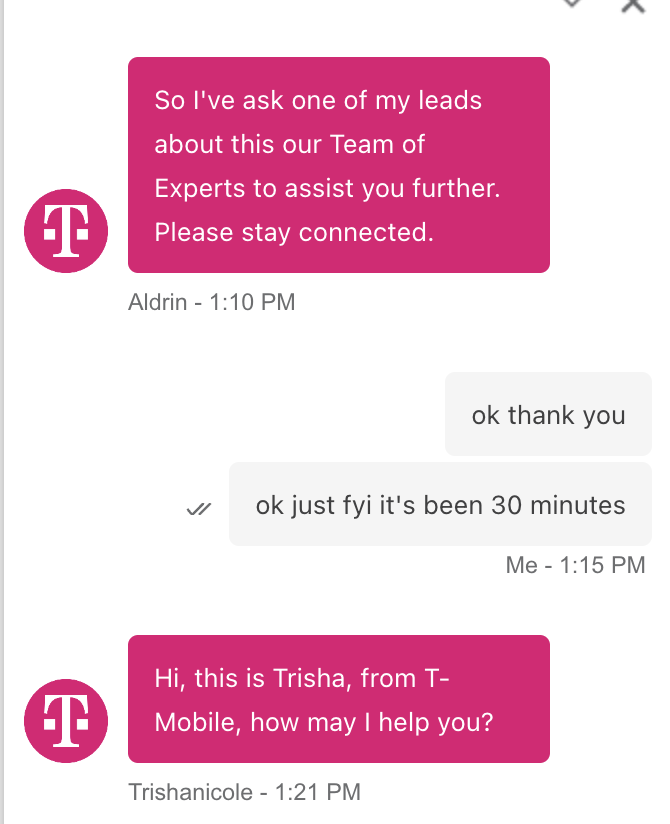
Task: Click the T-Mobile logo avatar beside Aldrin's message
Action: click(65, 230)
